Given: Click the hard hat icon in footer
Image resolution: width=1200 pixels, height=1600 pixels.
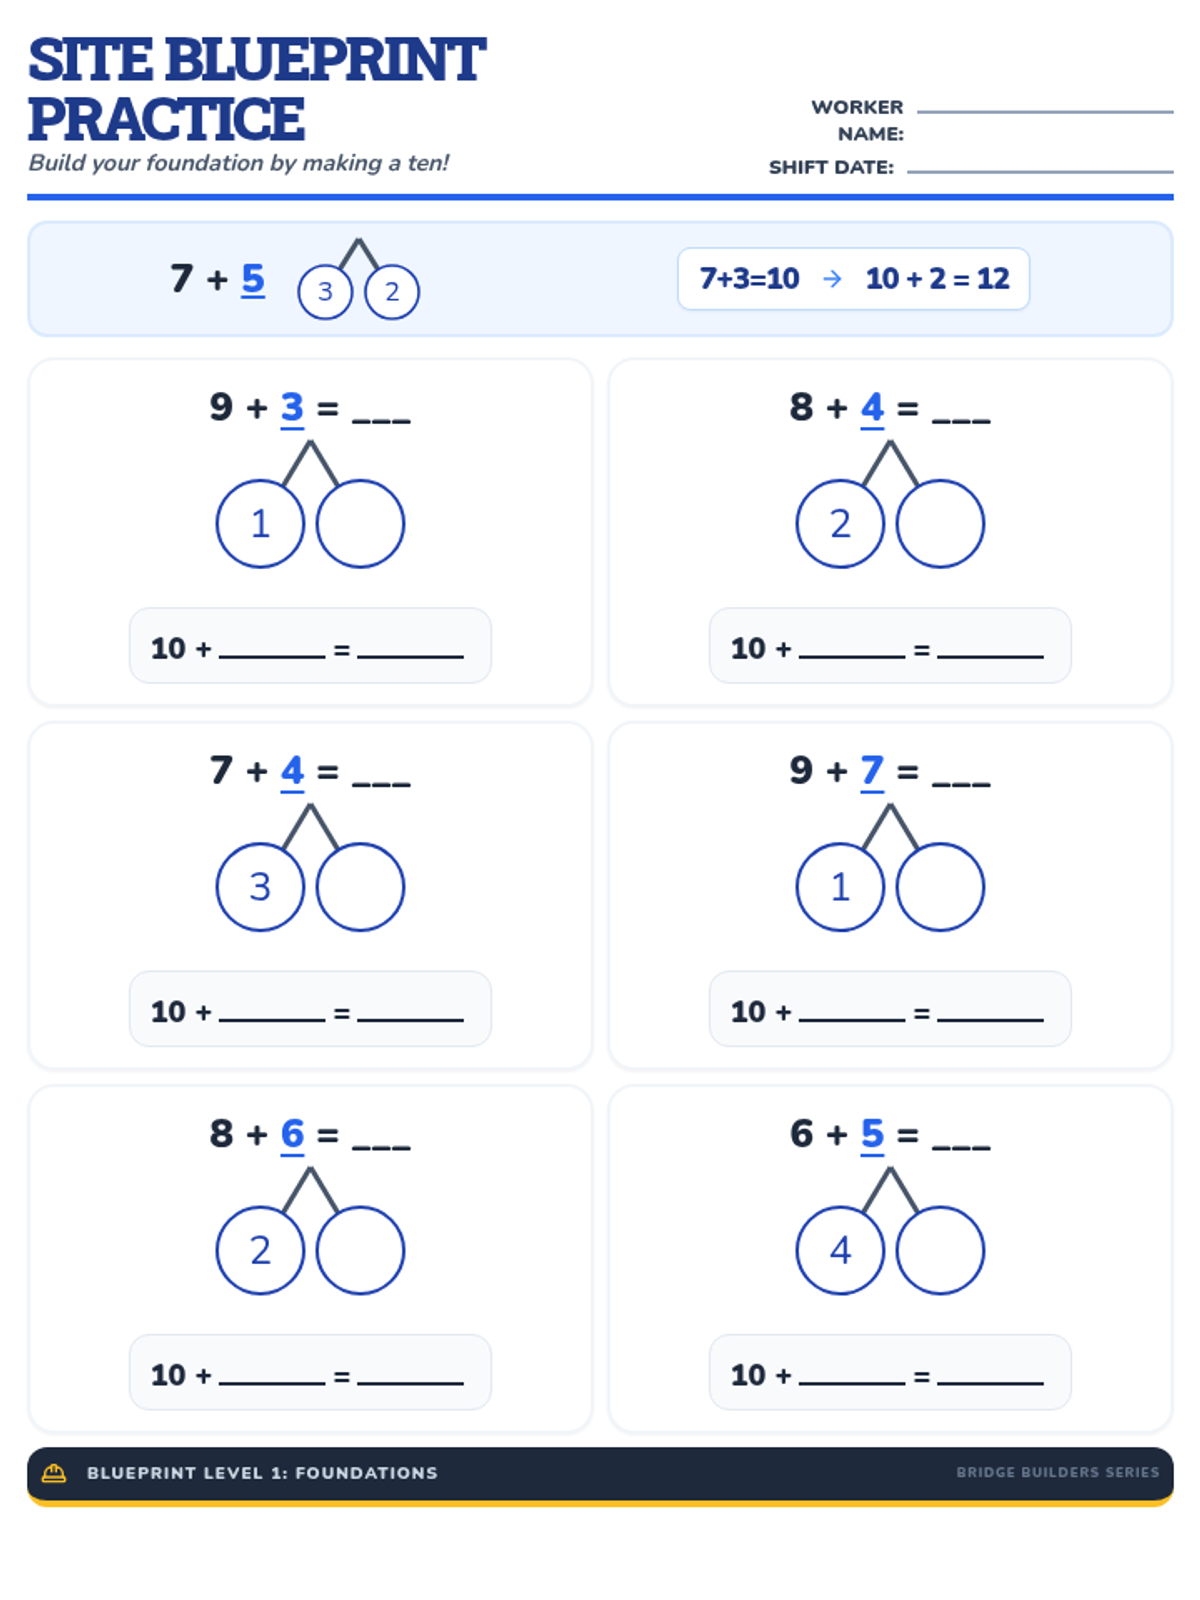Looking at the screenshot, I should coord(54,1472).
